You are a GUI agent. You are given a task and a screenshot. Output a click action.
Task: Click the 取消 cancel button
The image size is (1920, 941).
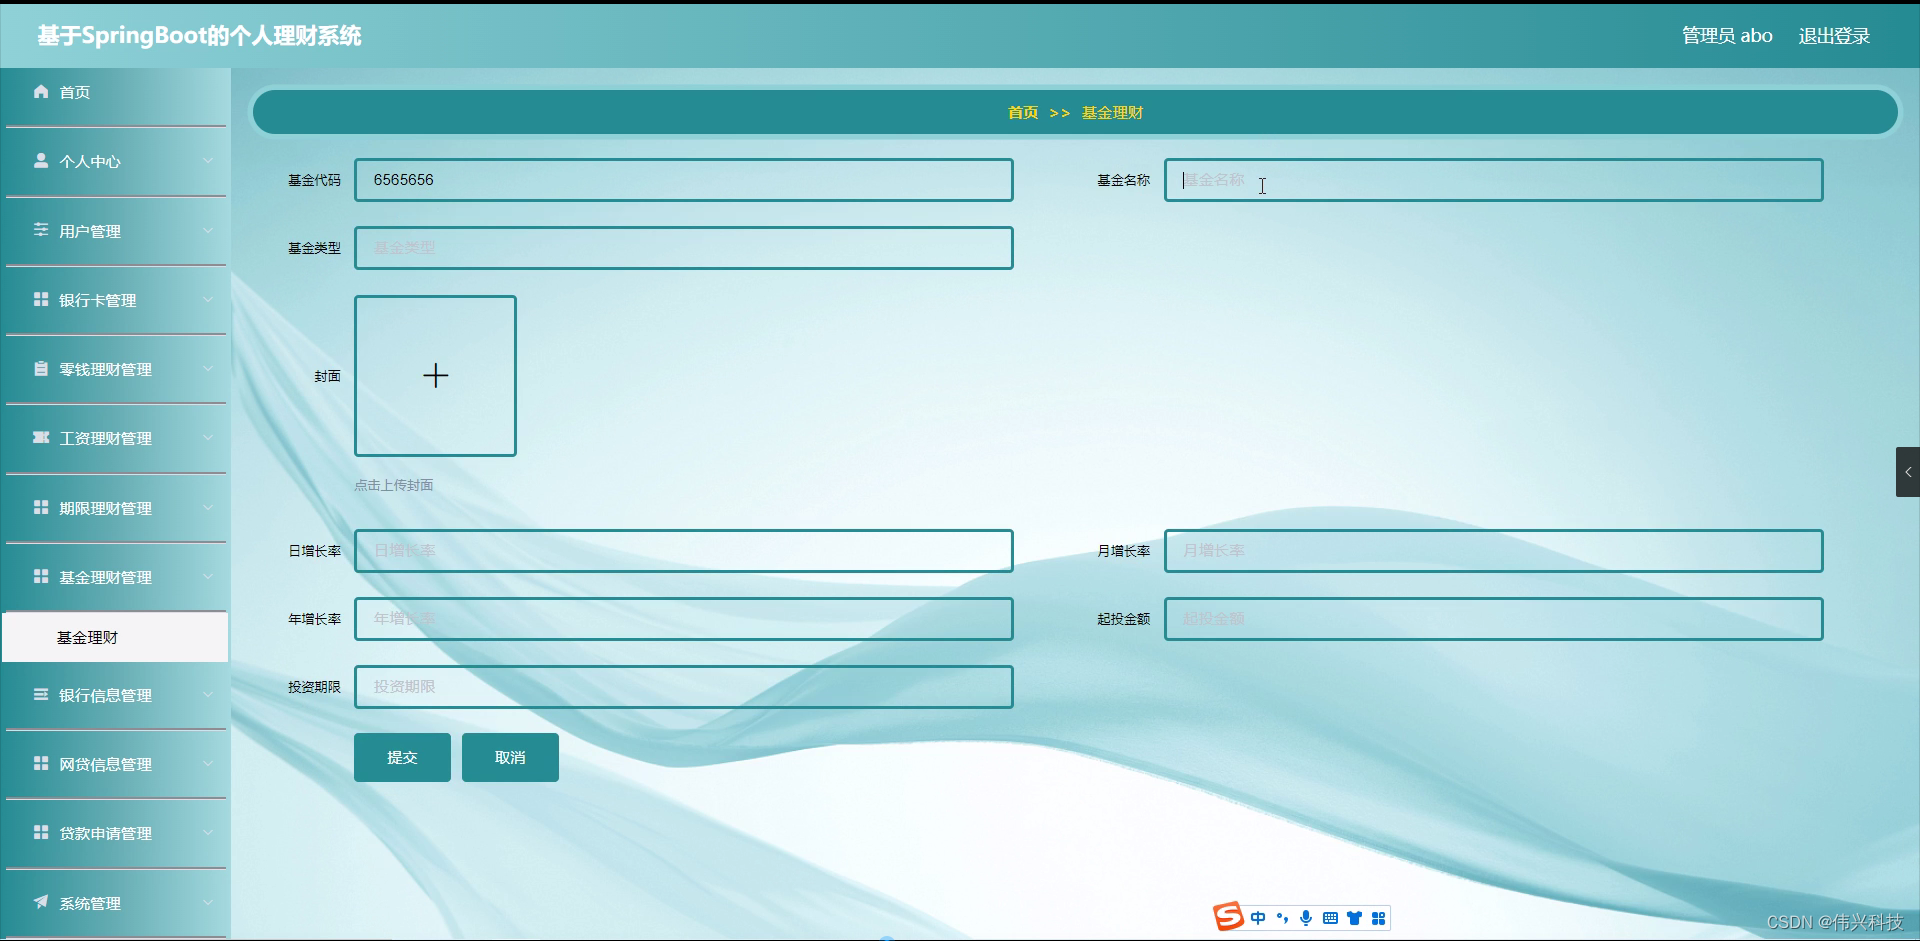[509, 757]
